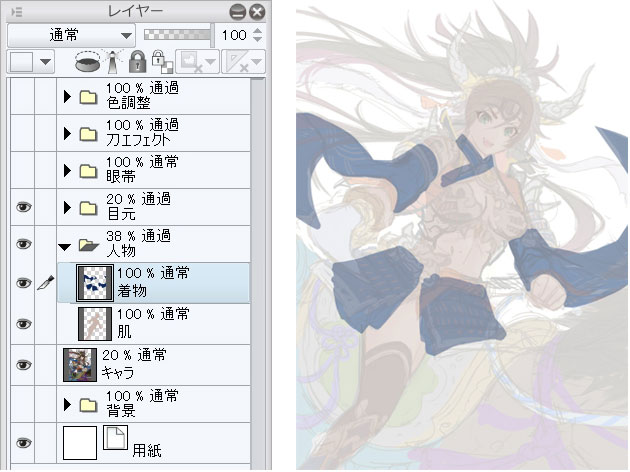Collapse the layer panel with minimize button

click(238, 12)
